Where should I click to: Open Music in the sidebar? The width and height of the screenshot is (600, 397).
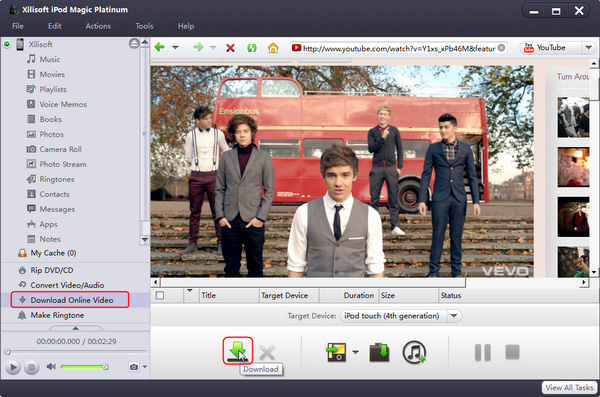[x=50, y=59]
